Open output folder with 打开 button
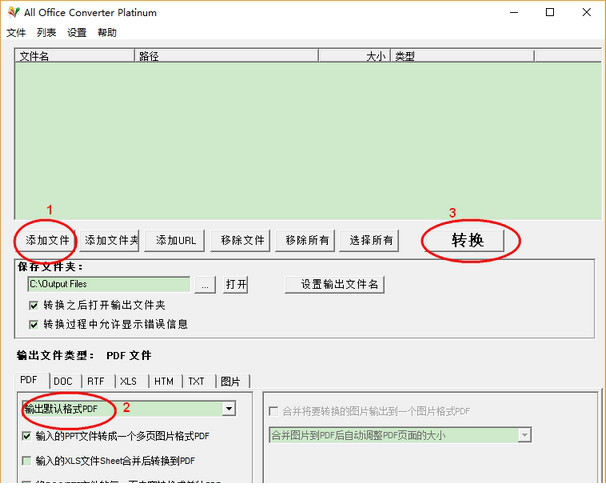 coord(236,285)
